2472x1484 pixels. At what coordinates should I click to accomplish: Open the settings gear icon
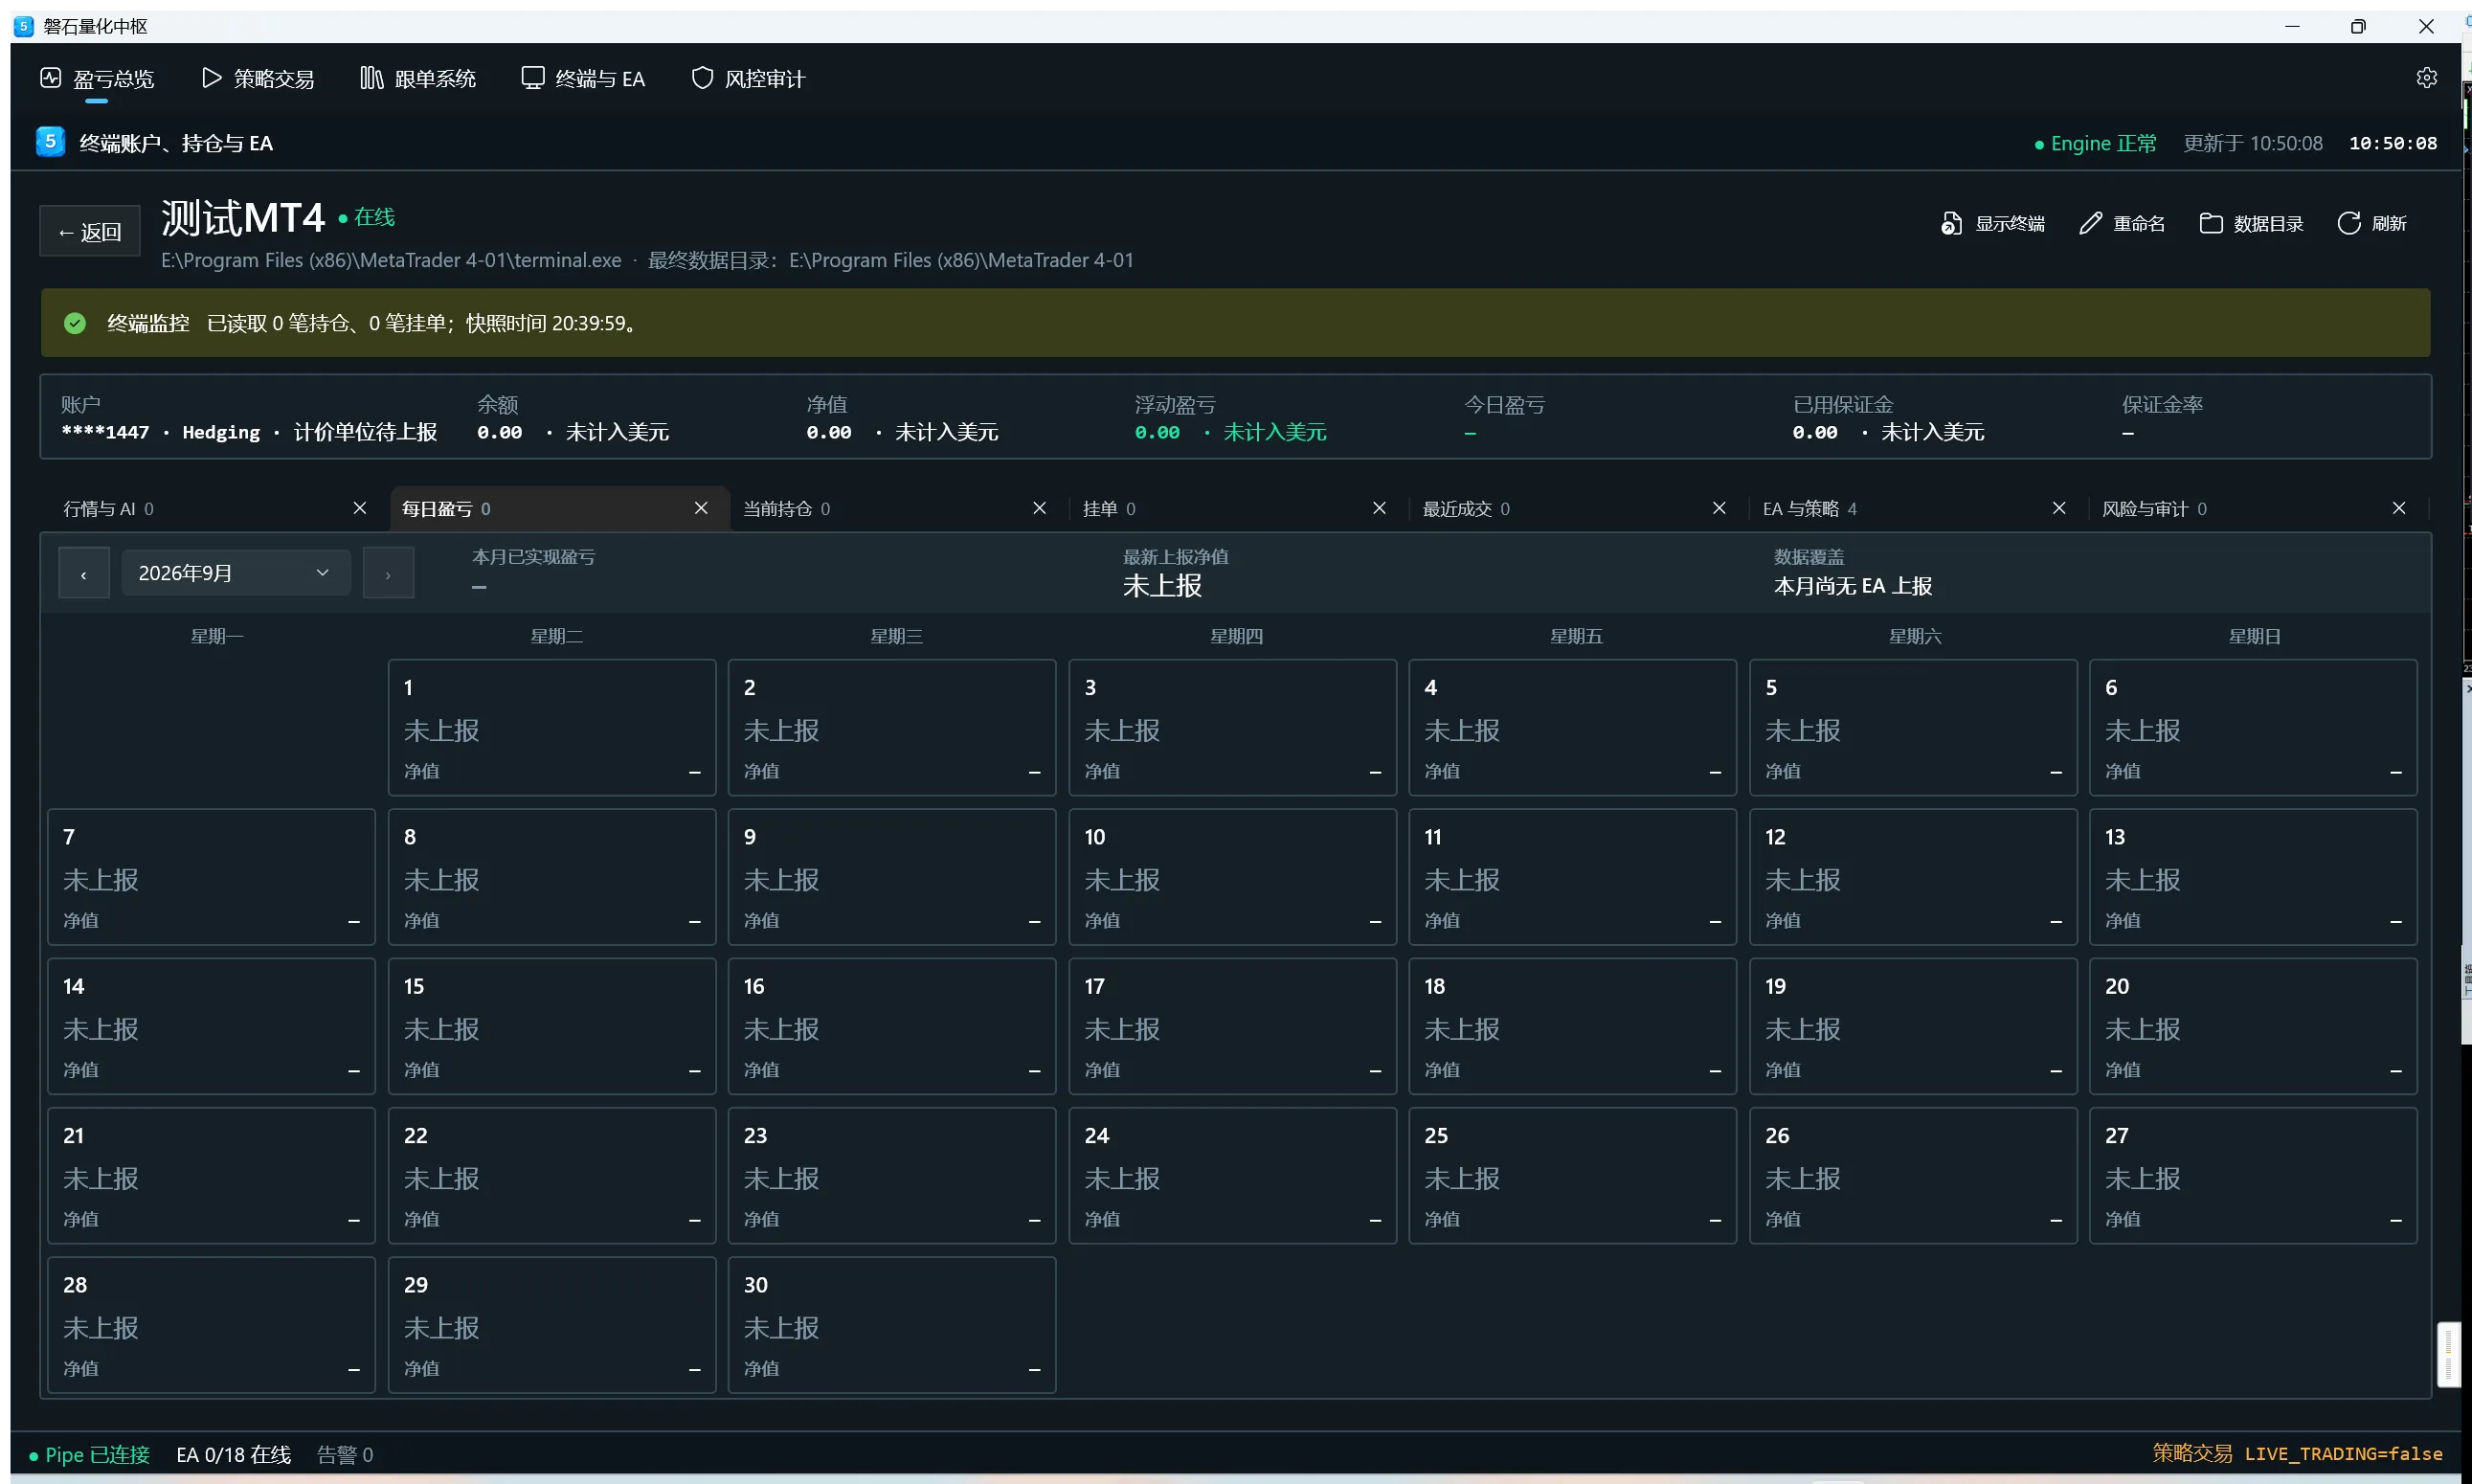tap(2426, 78)
